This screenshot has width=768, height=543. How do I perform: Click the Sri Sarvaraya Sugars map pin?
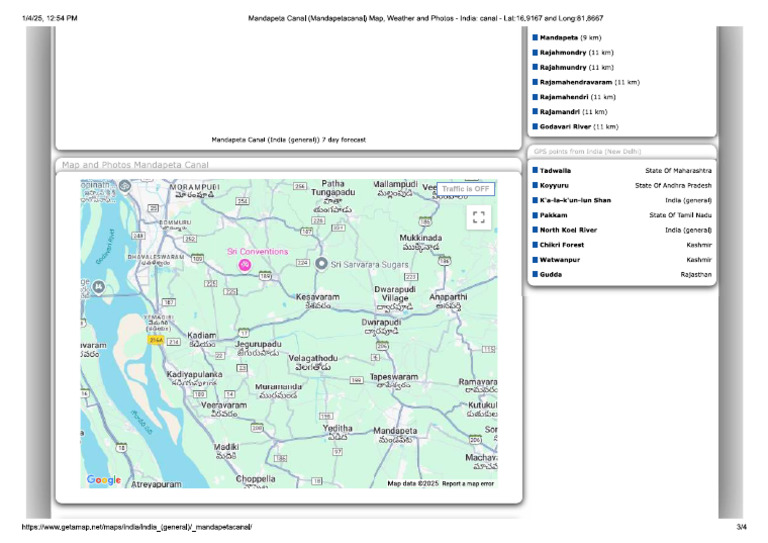coord(321,263)
